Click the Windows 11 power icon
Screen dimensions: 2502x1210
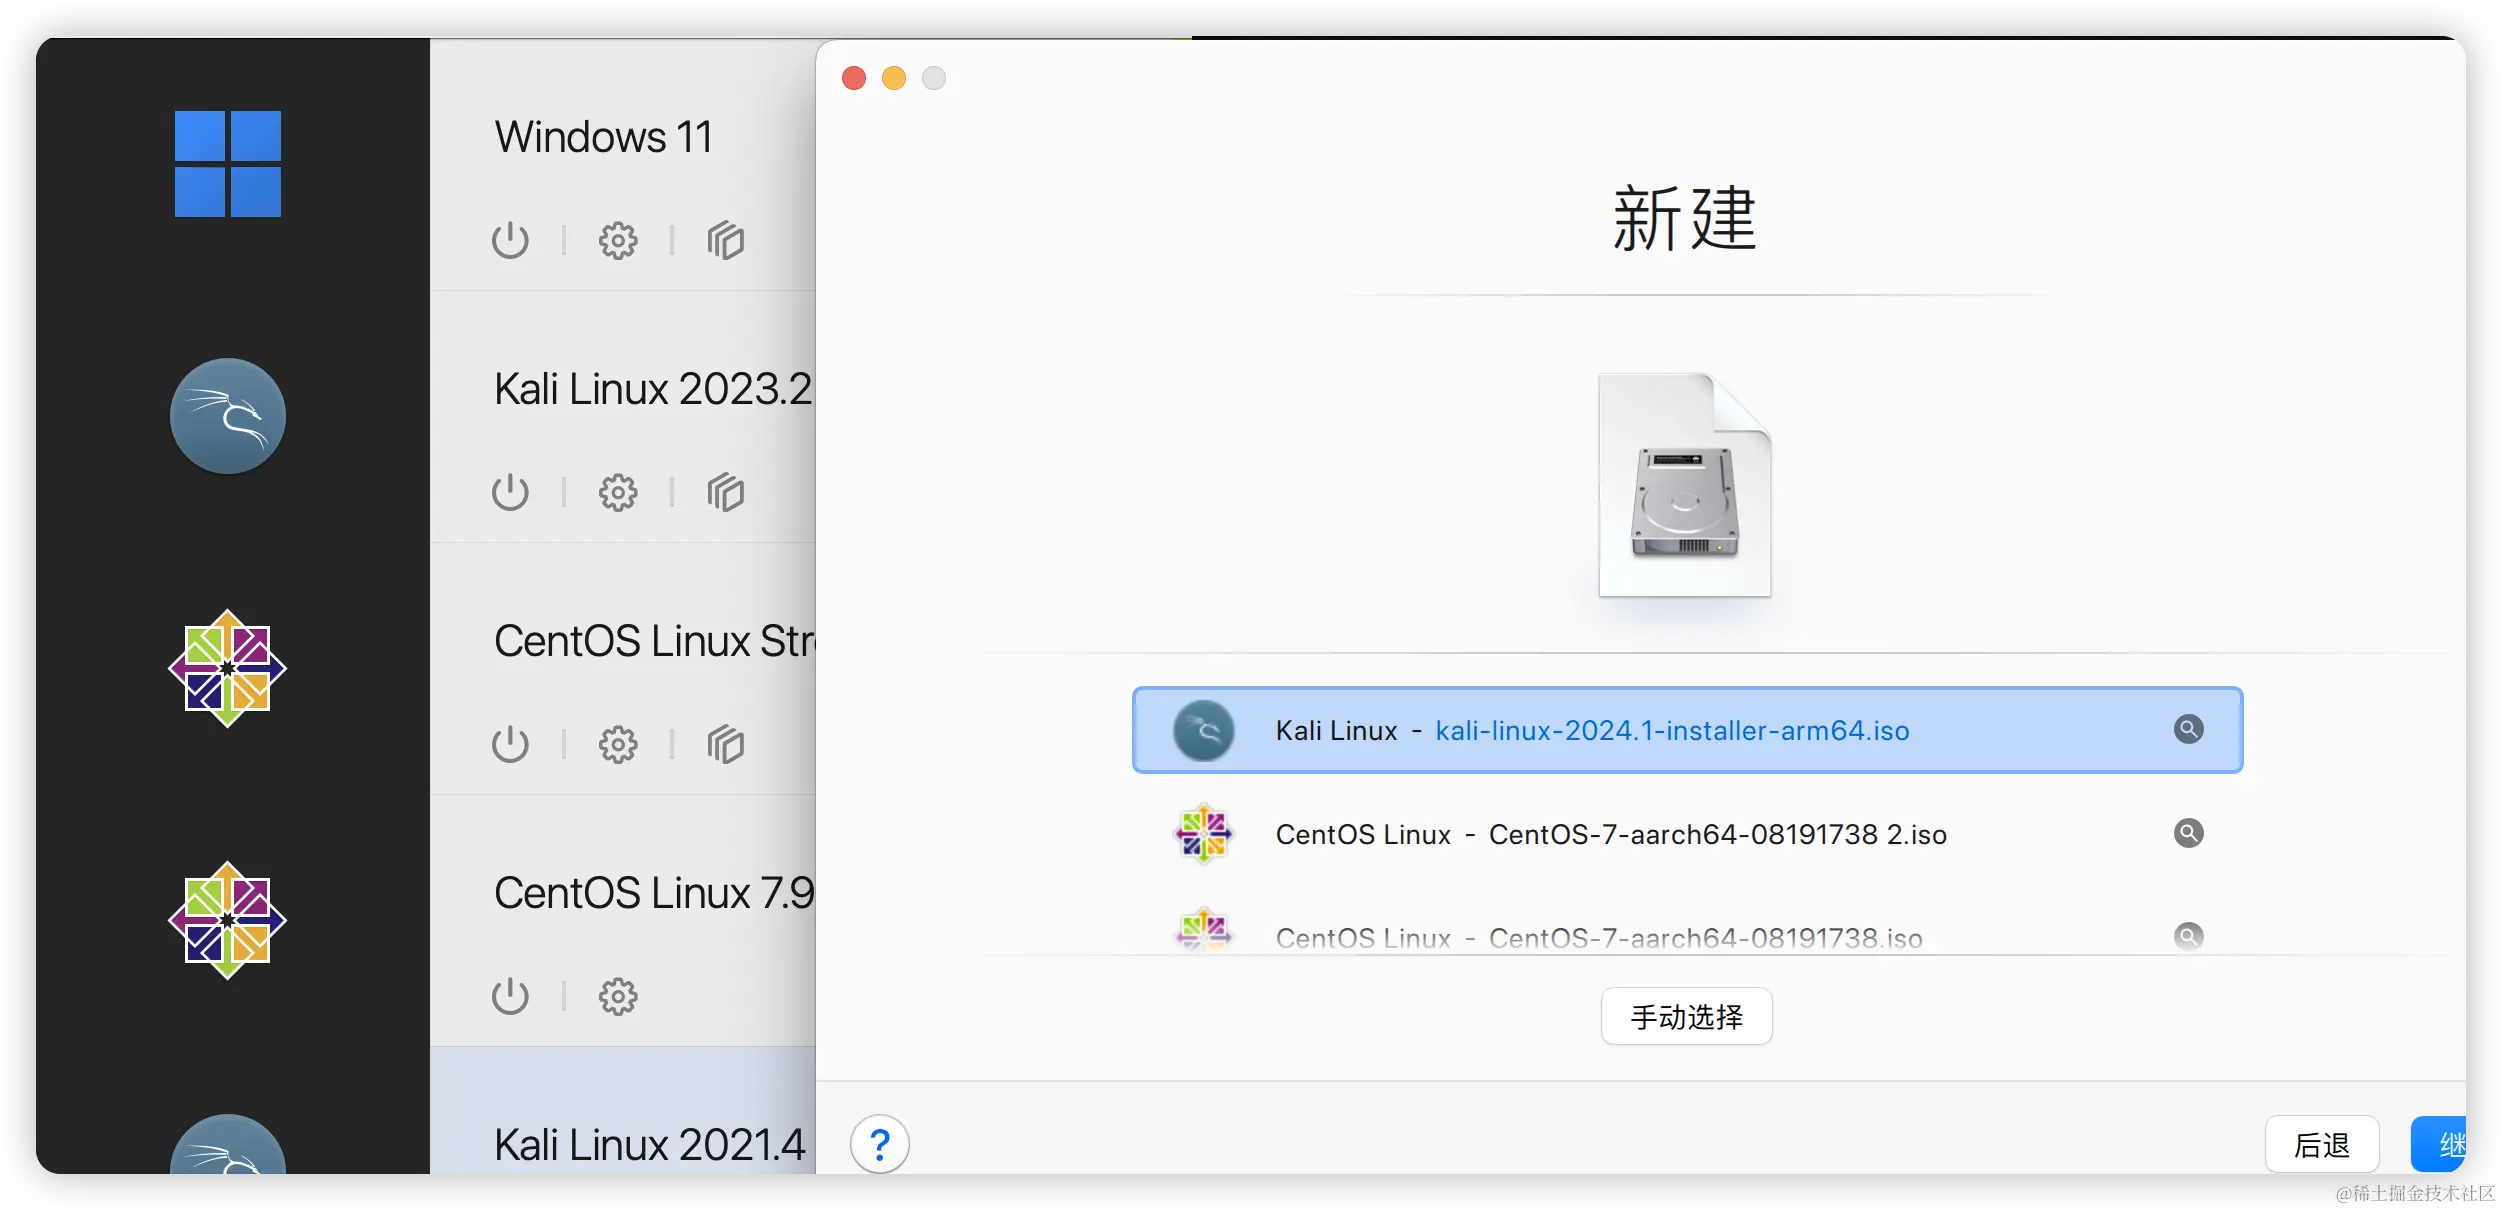pos(510,241)
